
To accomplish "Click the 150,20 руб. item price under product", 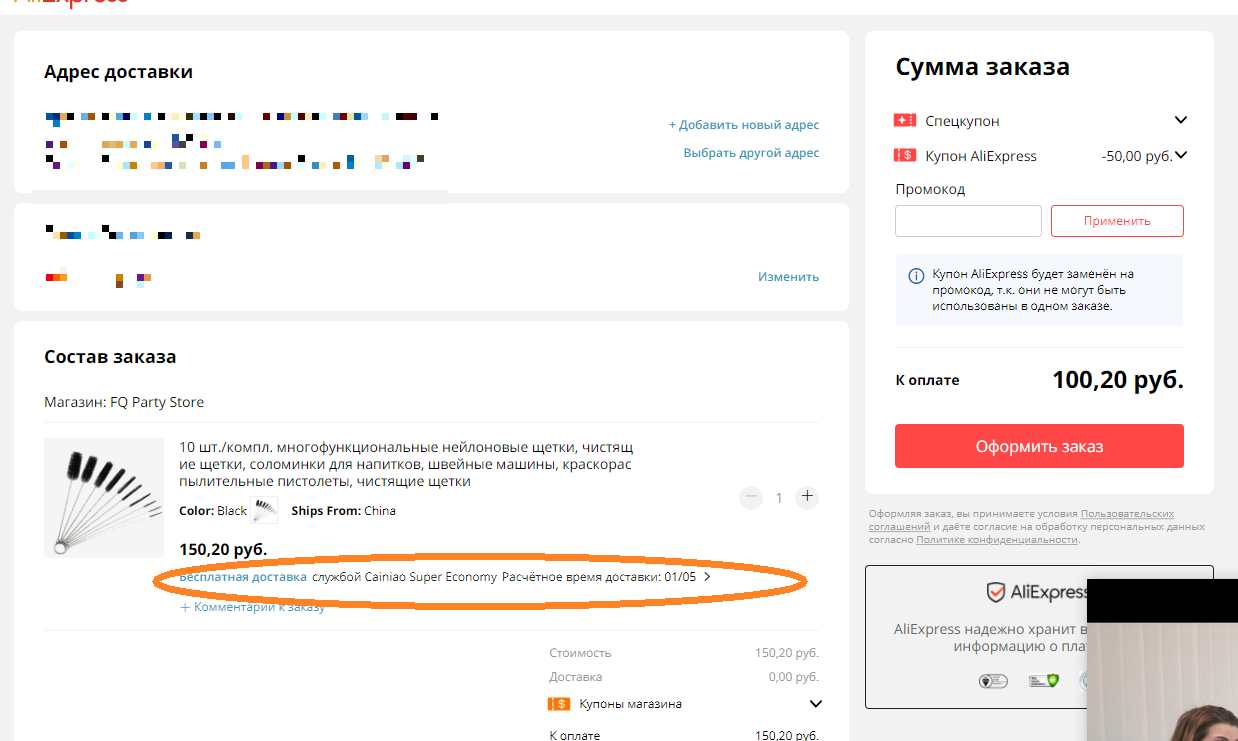I will (223, 549).
